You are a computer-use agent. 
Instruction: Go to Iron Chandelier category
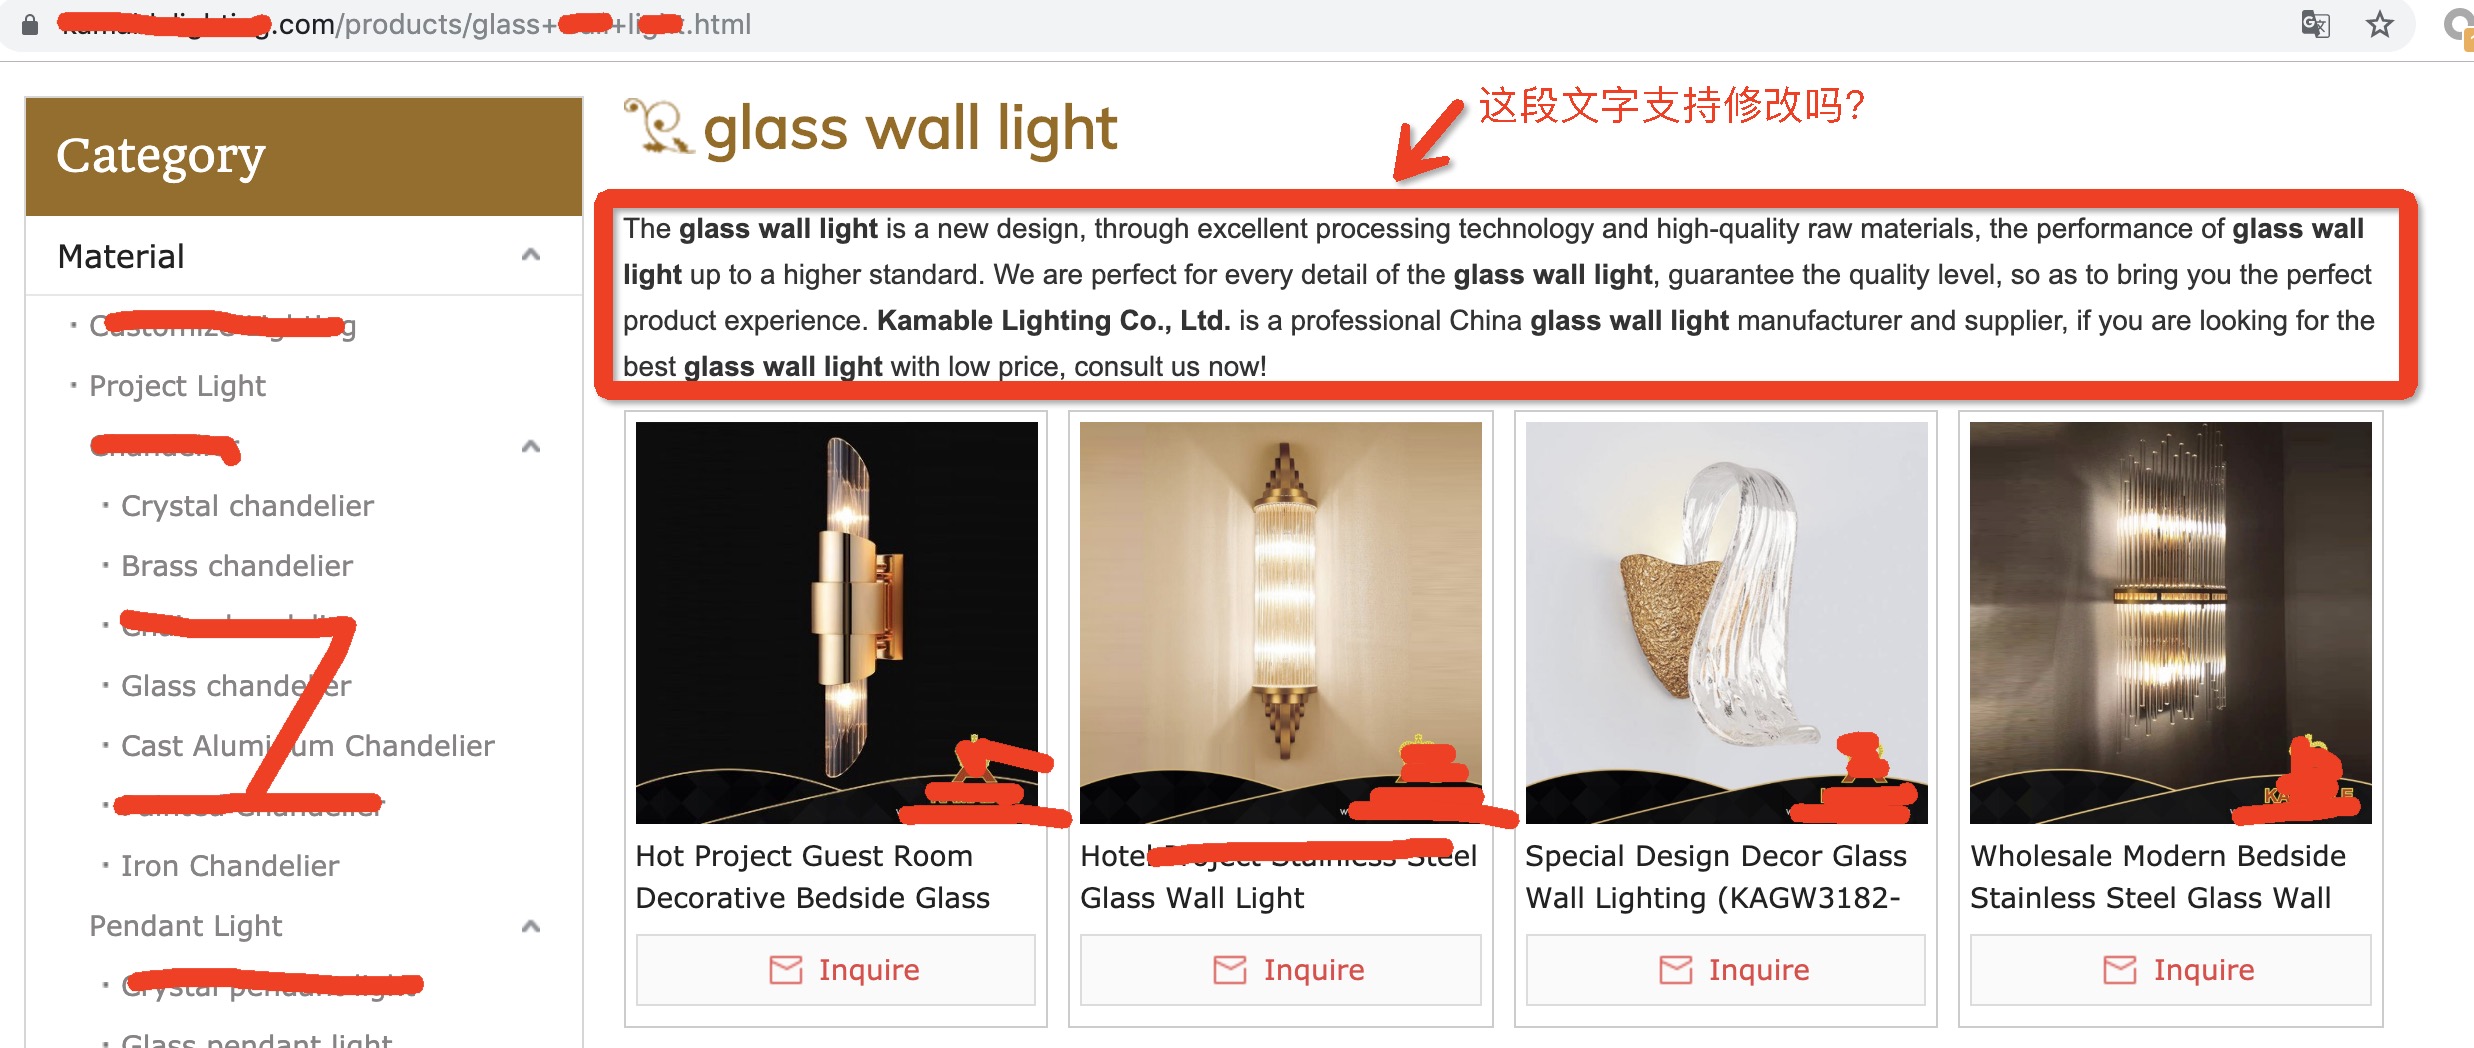(230, 866)
